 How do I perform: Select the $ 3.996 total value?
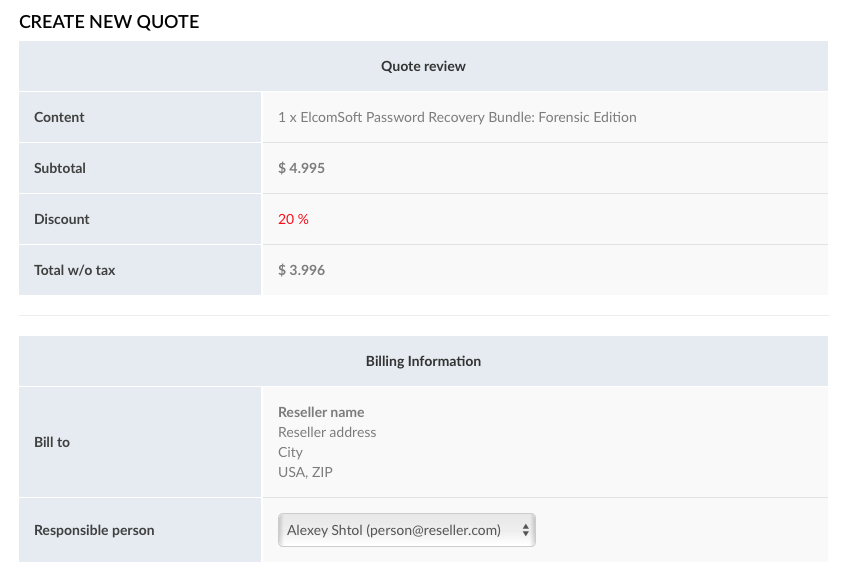(301, 270)
